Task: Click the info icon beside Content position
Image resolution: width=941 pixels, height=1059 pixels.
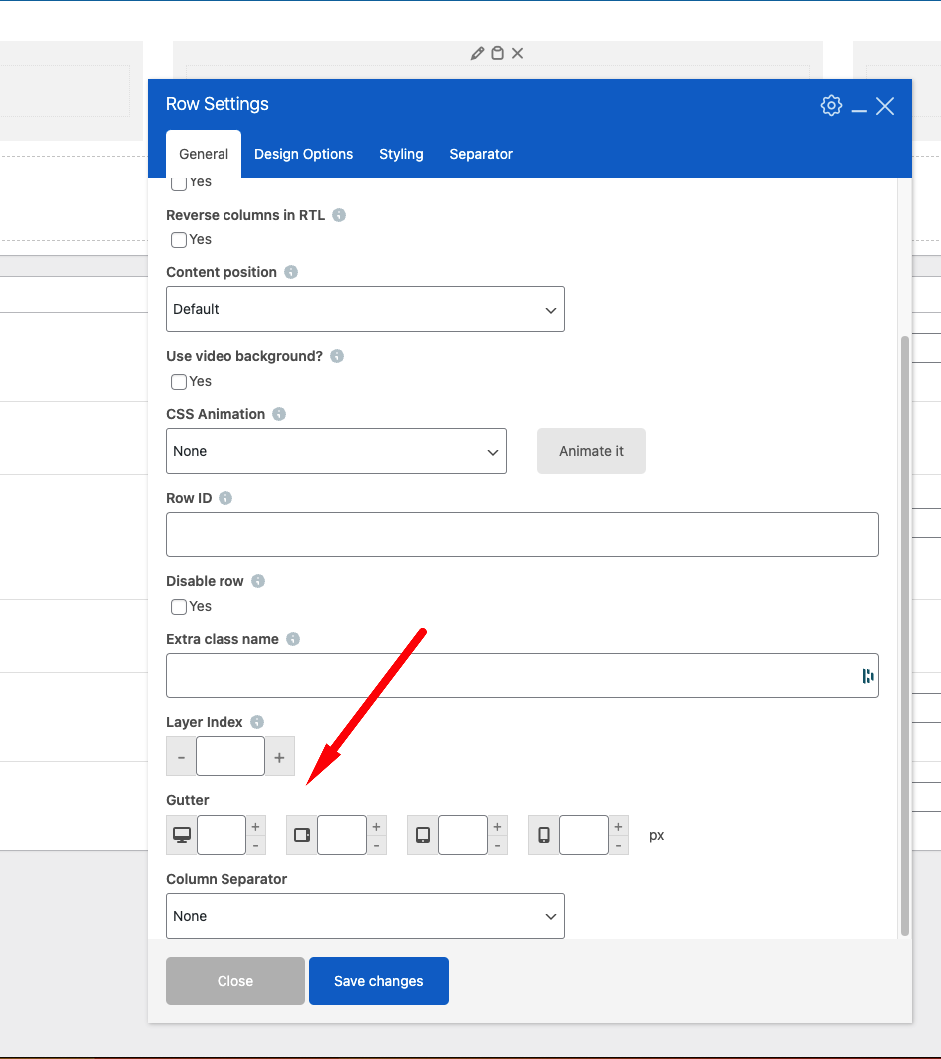Action: (x=290, y=272)
